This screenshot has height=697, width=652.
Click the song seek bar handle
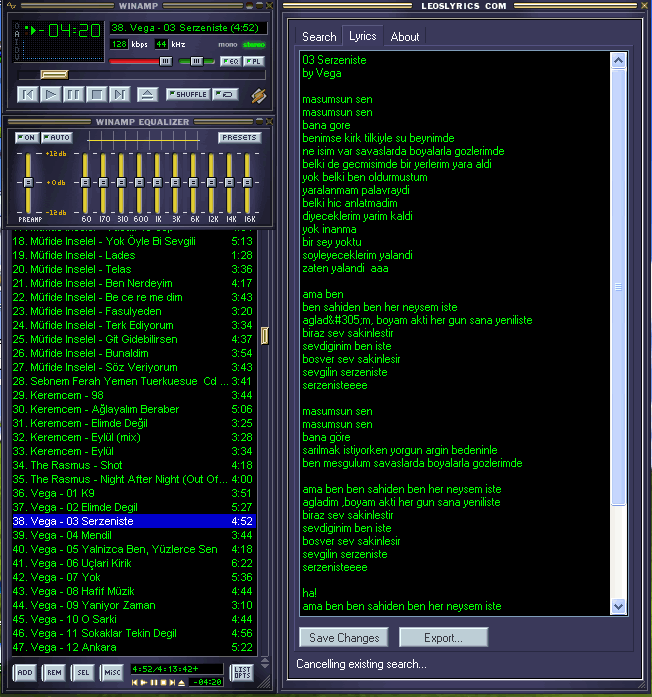(54, 75)
